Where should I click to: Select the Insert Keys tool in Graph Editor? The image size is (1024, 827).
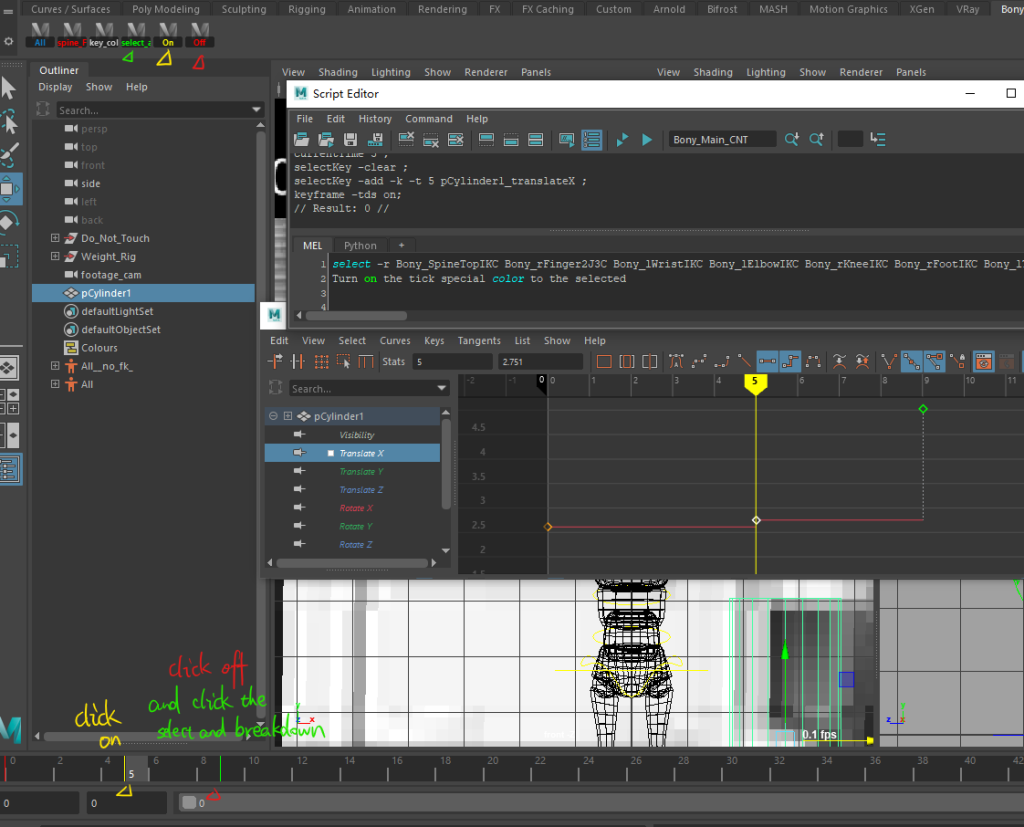click(x=298, y=361)
